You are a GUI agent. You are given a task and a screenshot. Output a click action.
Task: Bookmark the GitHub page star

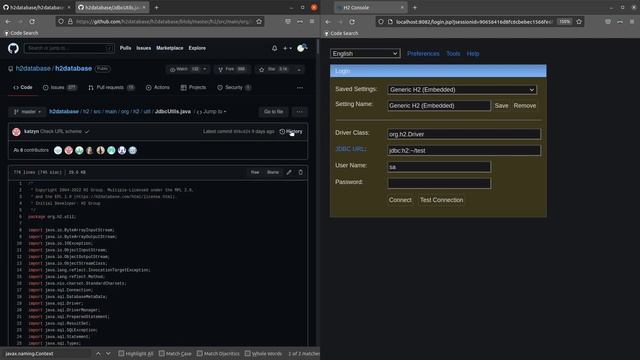[259, 21]
